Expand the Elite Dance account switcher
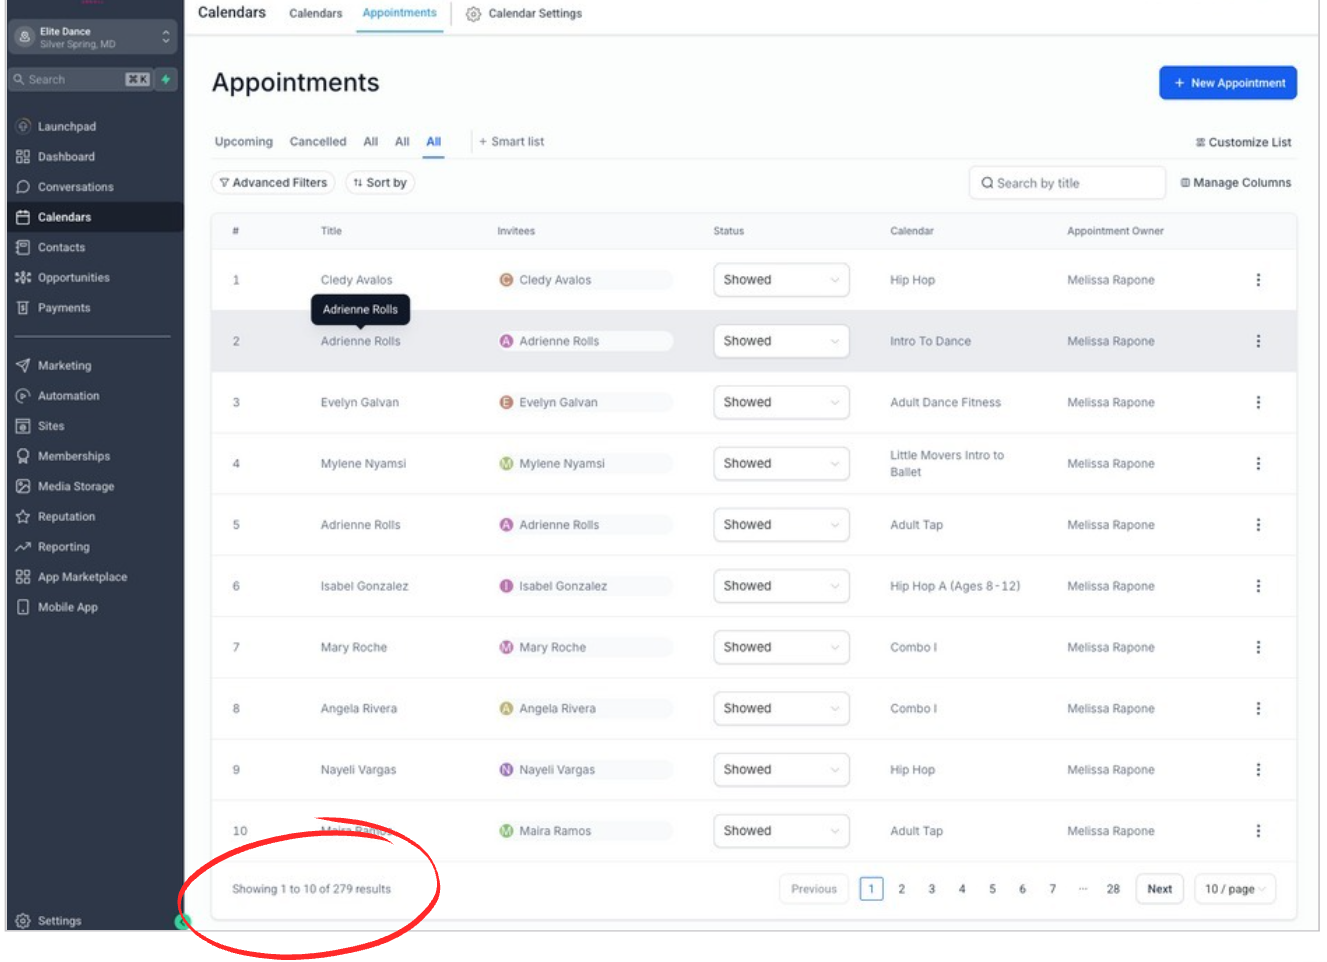The height and width of the screenshot is (962, 1327). pyautogui.click(x=93, y=37)
